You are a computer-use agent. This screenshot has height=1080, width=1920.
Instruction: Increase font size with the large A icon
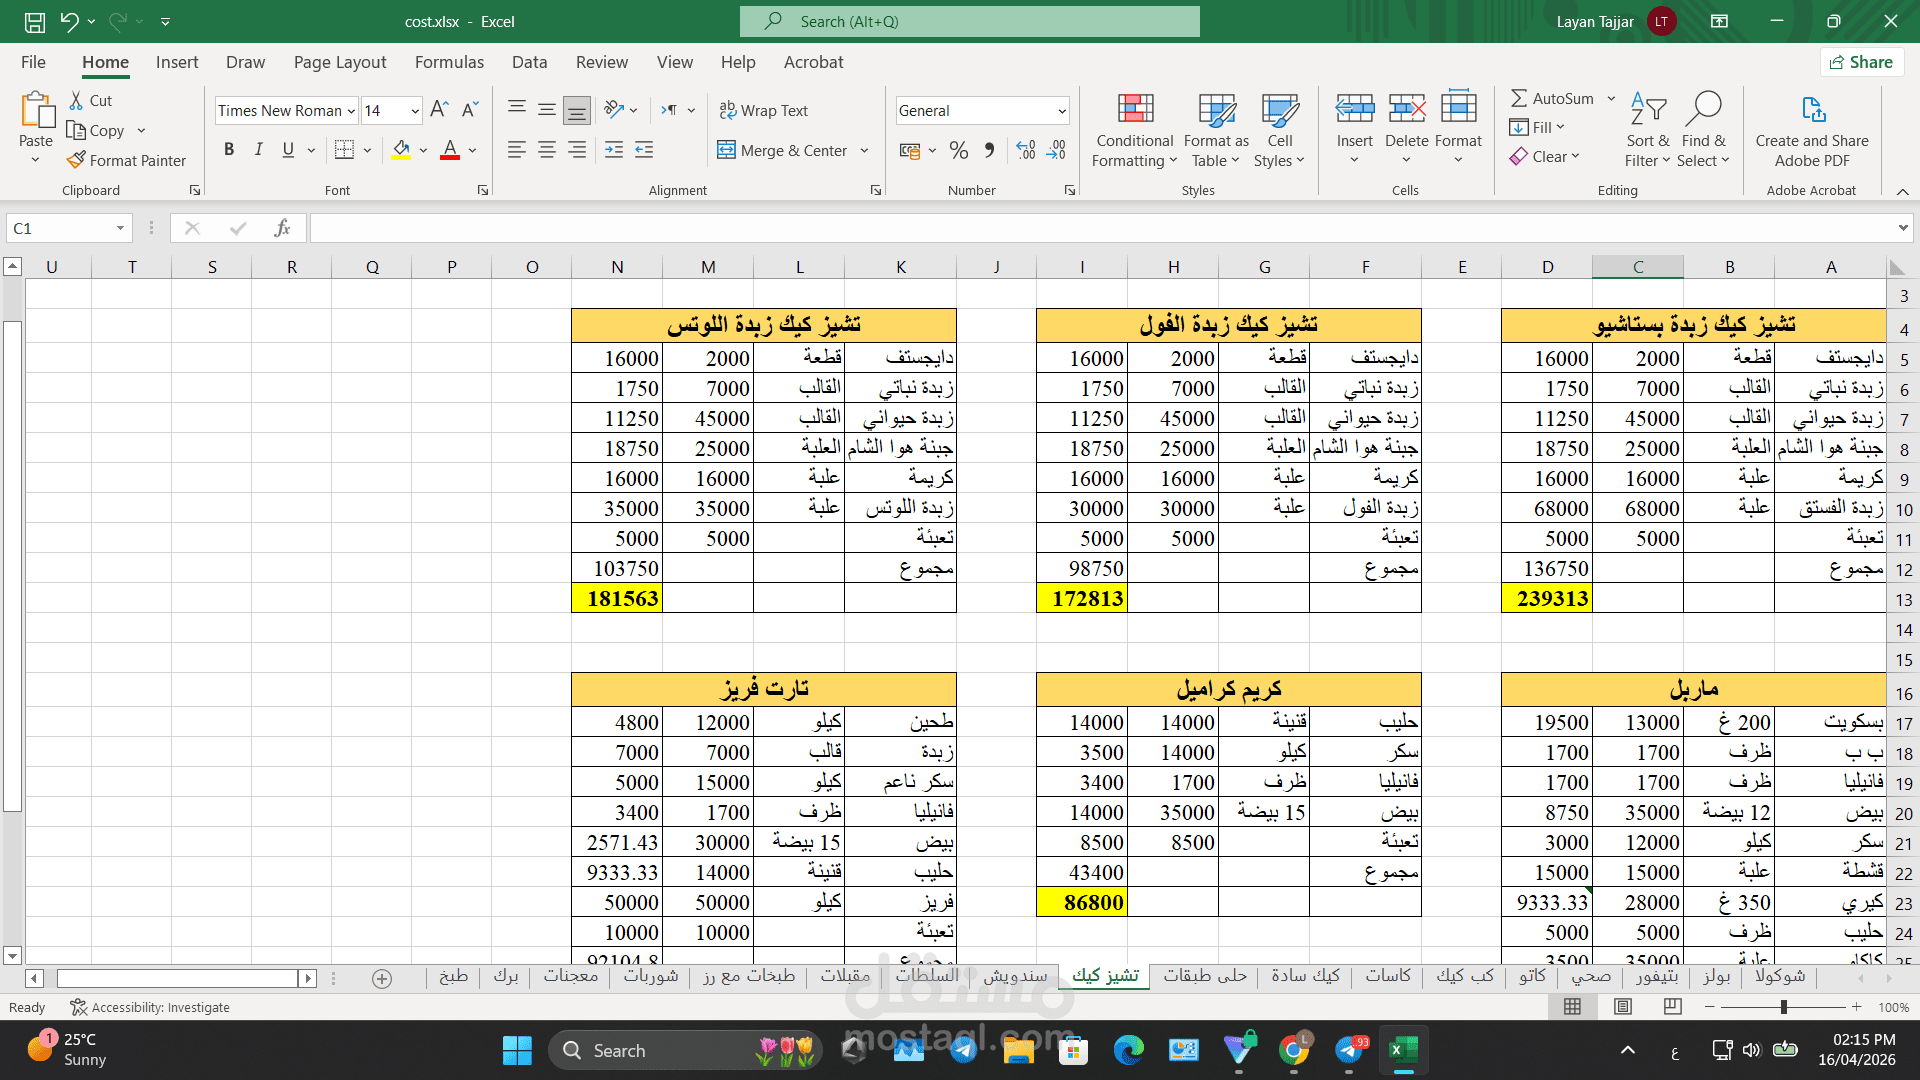pos(439,110)
